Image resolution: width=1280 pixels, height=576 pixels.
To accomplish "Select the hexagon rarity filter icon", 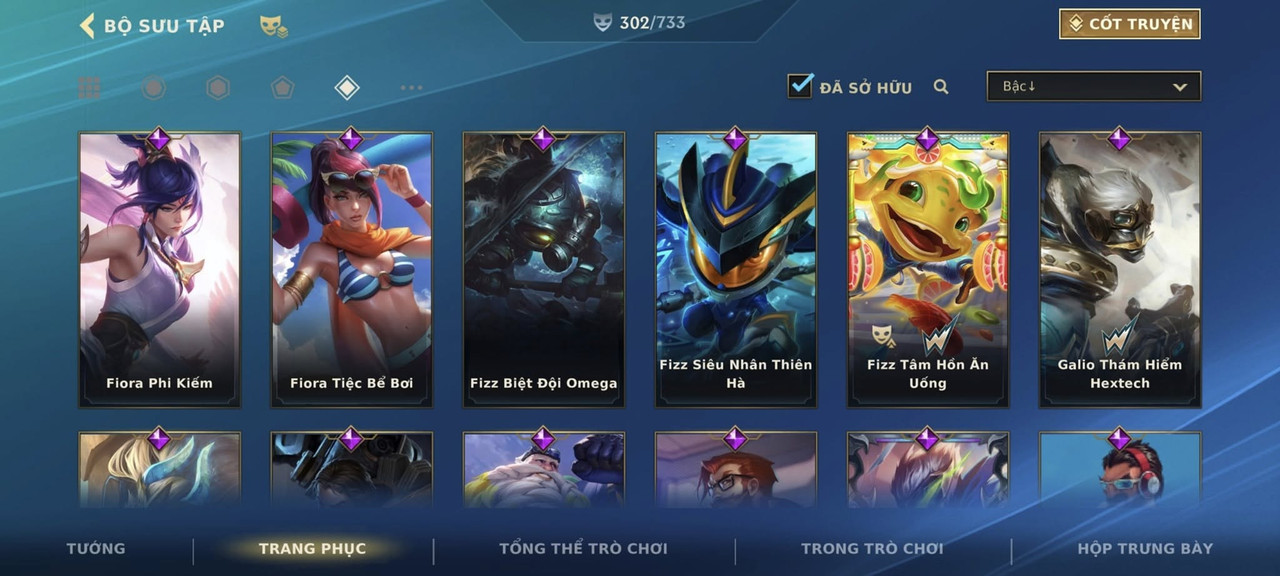I will coord(218,88).
